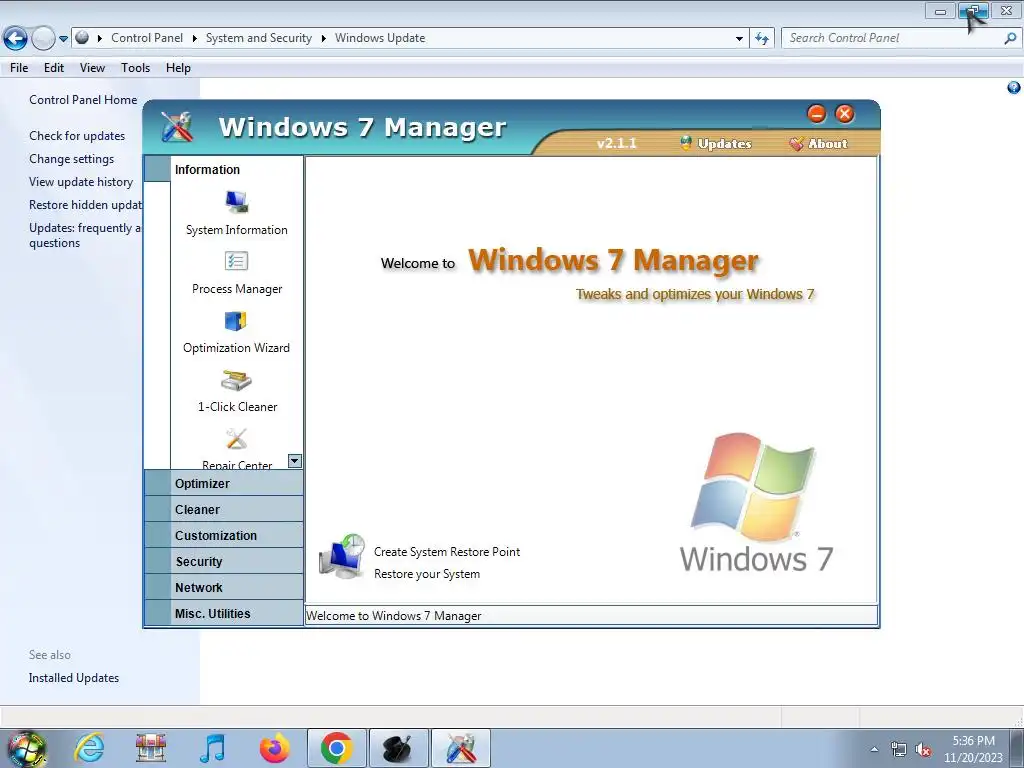The width and height of the screenshot is (1024, 768).
Task: Open the music note app in taskbar
Action: (213, 748)
